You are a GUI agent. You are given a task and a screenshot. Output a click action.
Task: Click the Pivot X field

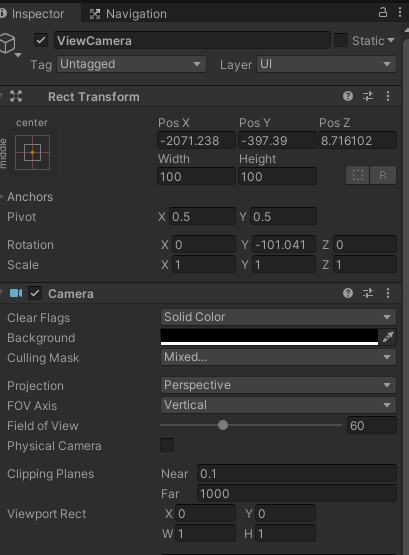click(202, 216)
